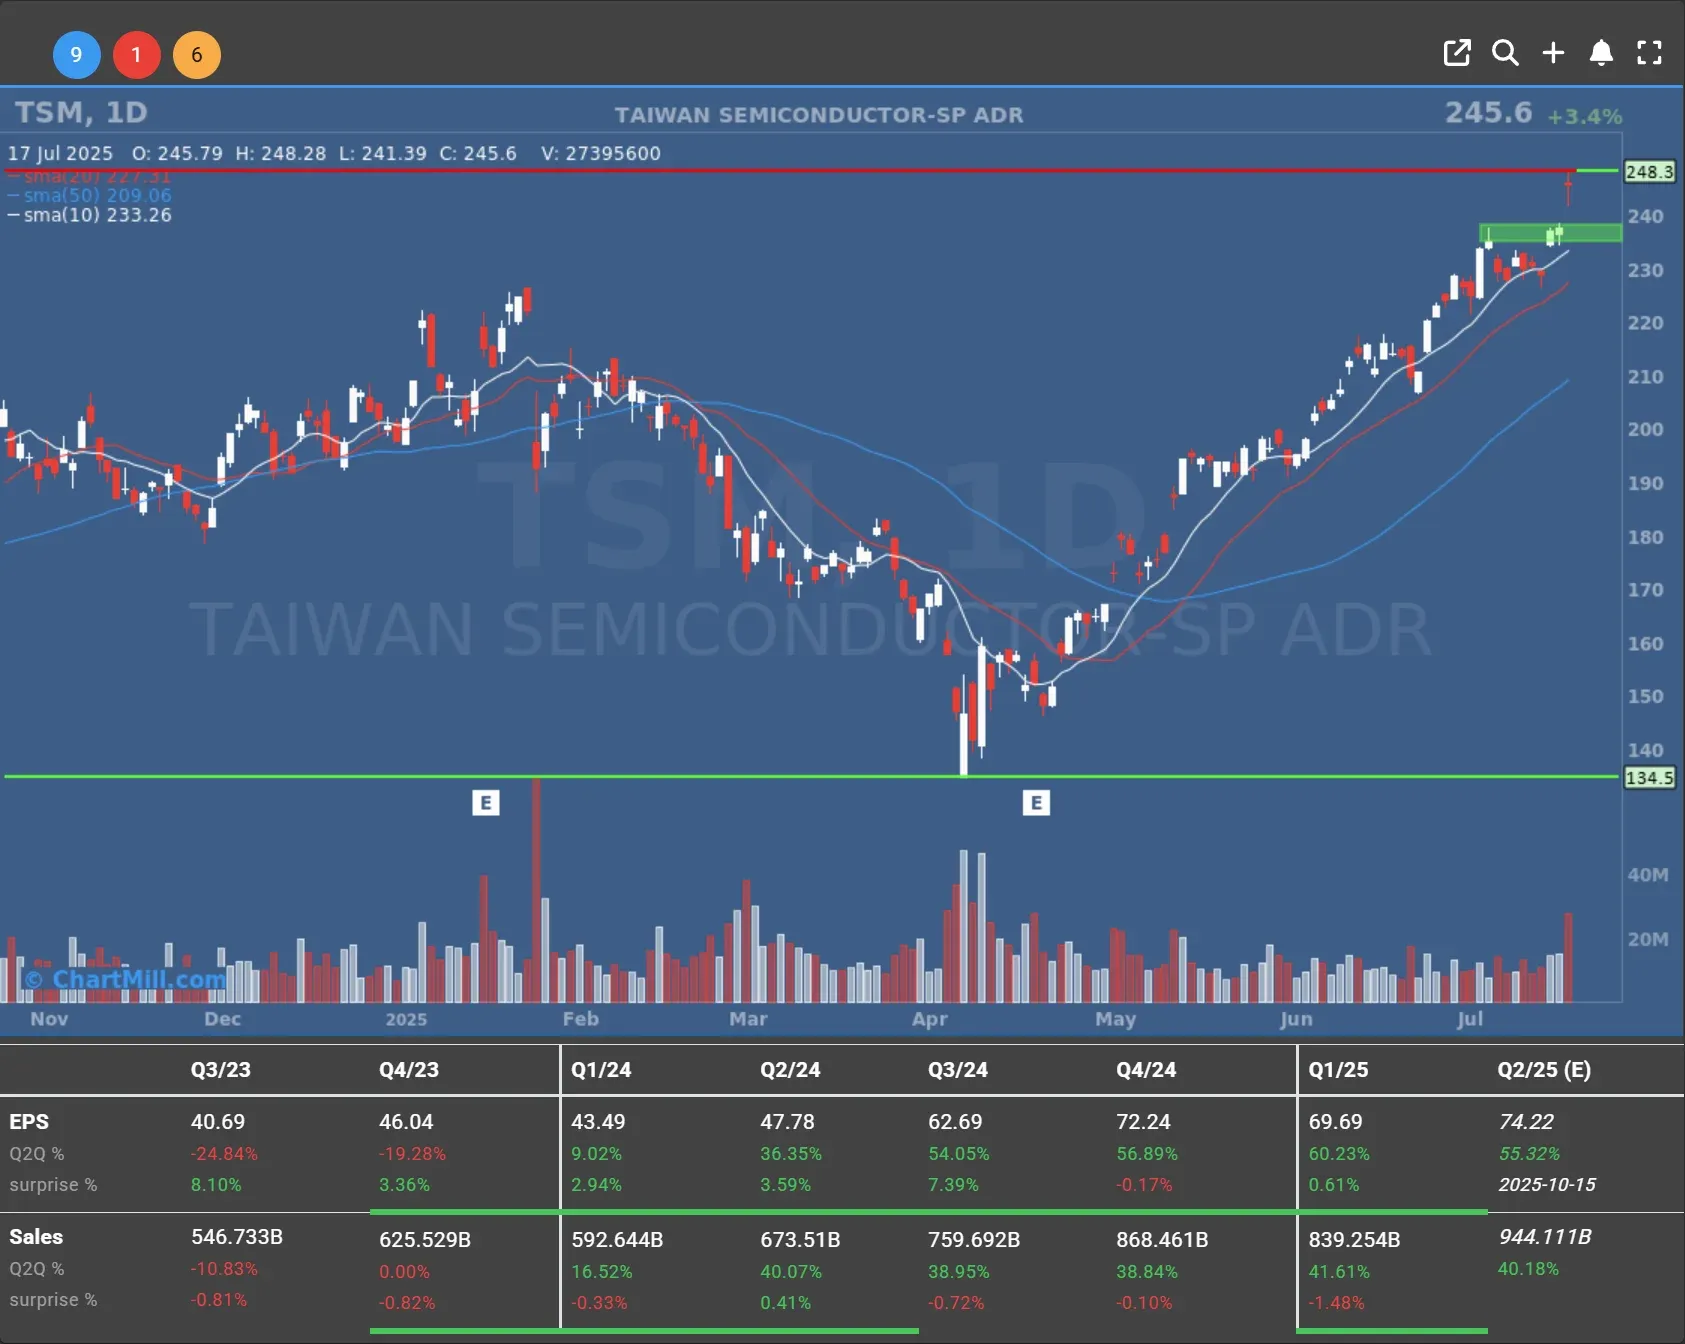Viewport: 1685px width, 1344px height.
Task: Click the TSM, 1D ticker title
Action: [x=81, y=112]
